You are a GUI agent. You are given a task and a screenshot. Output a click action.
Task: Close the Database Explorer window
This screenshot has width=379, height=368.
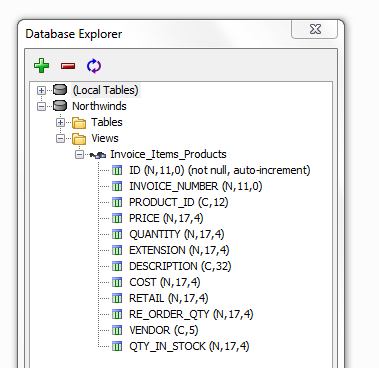(x=315, y=29)
